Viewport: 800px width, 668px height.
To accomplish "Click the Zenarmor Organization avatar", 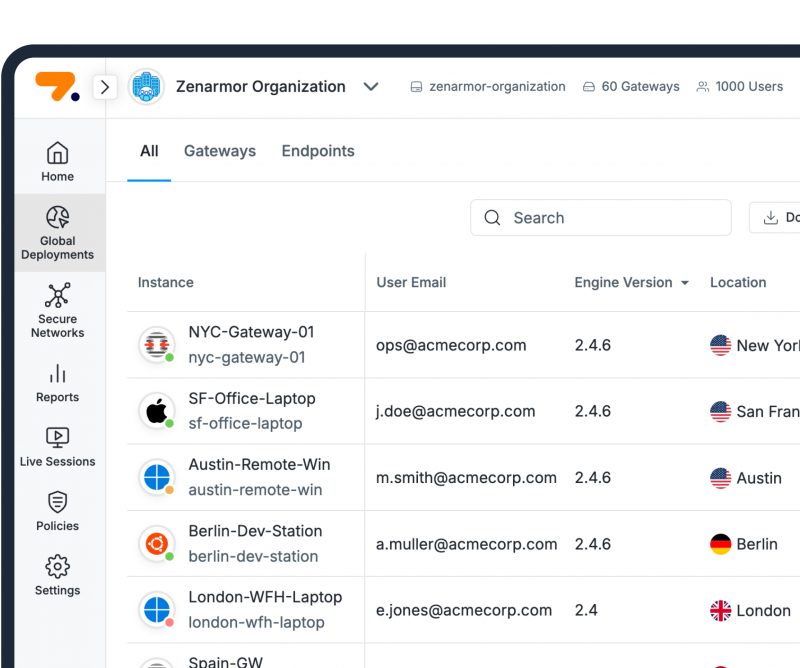I will tap(146, 87).
